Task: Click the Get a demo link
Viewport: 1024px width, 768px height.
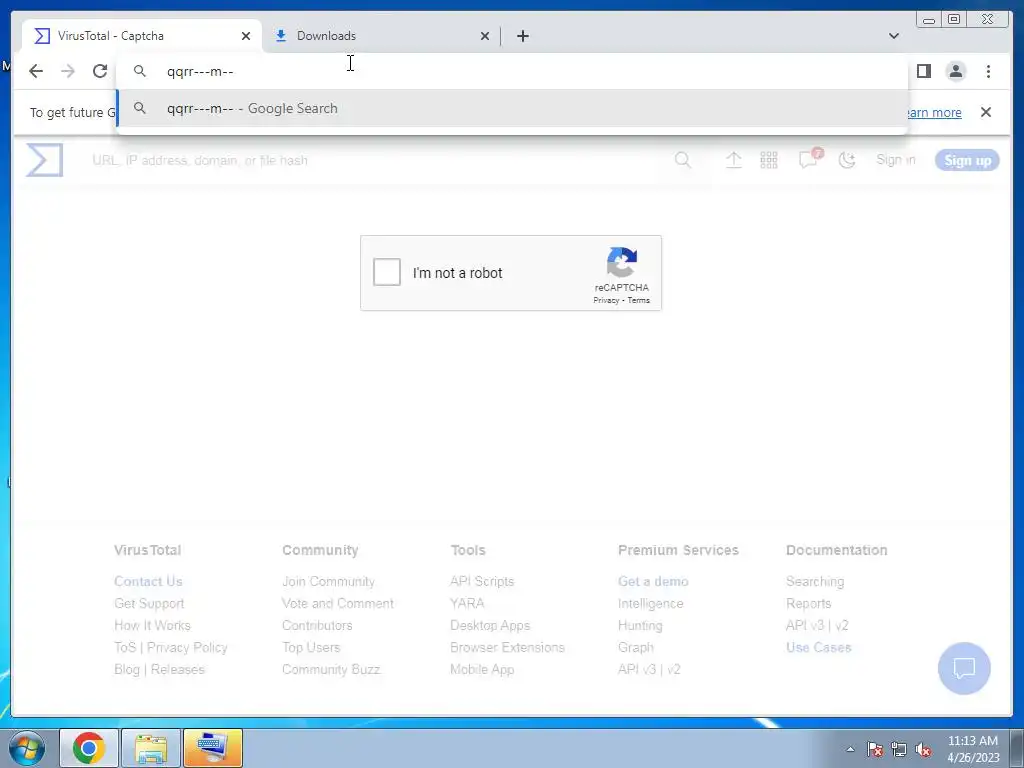Action: [x=653, y=581]
